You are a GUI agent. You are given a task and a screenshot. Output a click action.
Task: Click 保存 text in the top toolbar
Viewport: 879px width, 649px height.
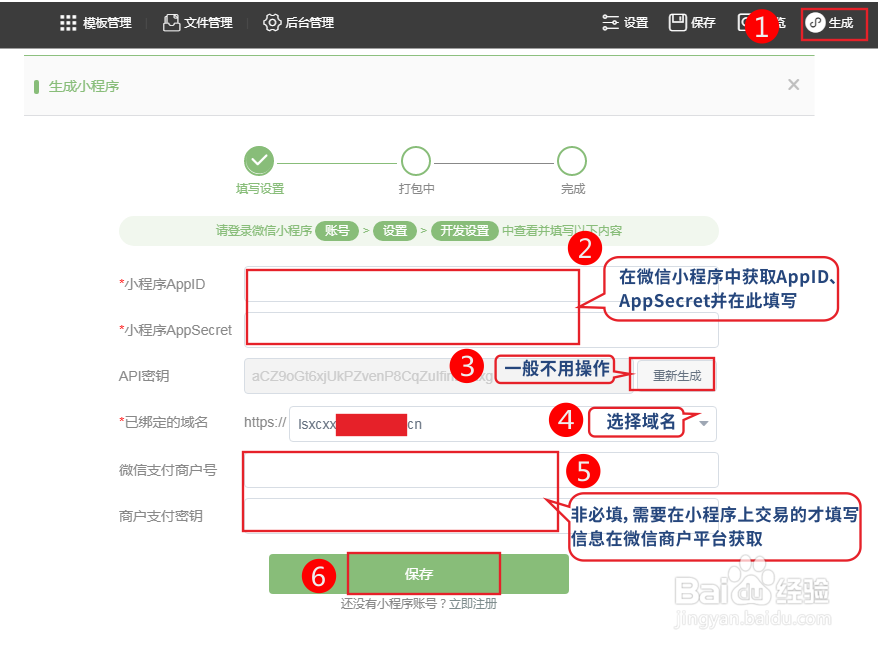click(703, 23)
